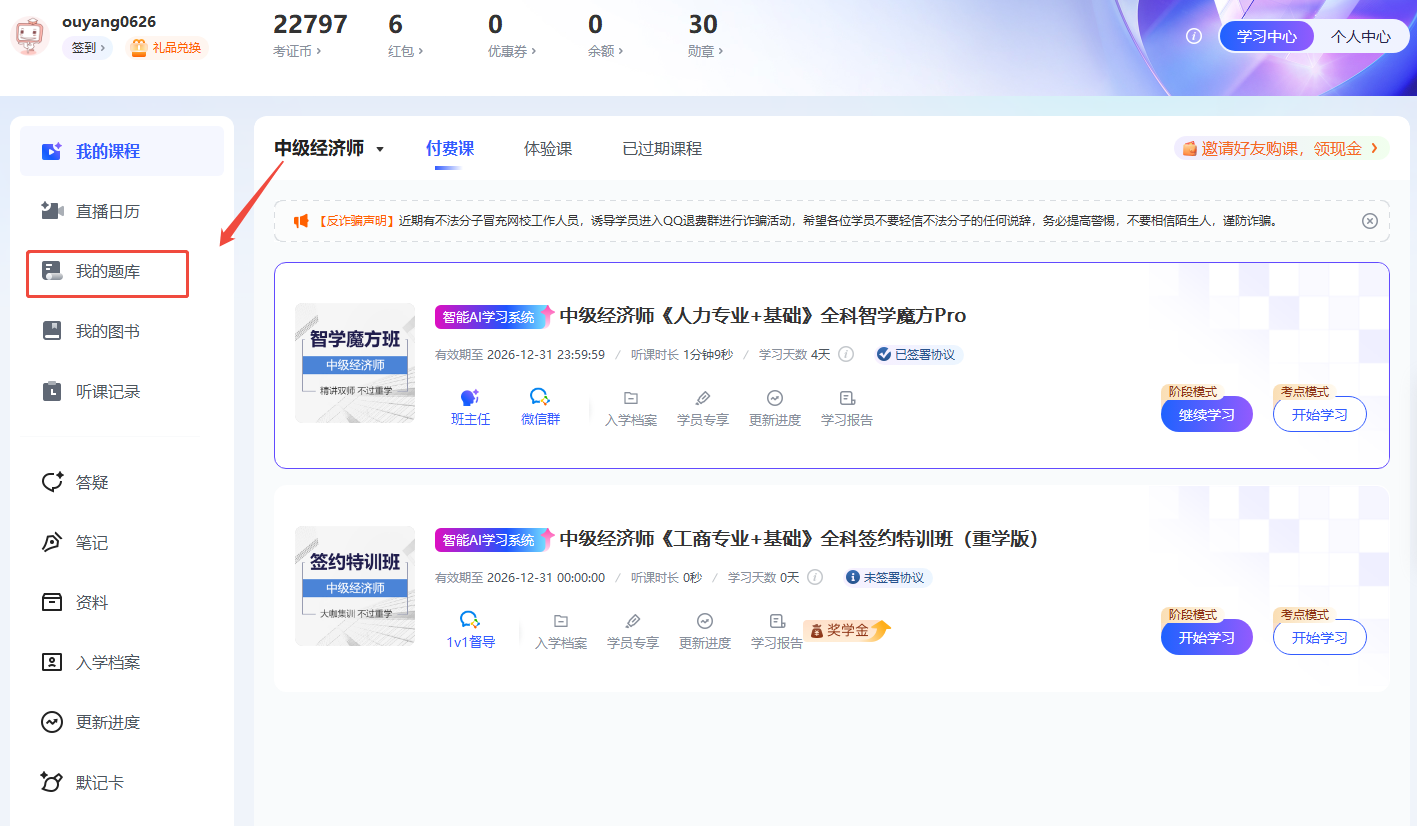Open 微信群 icon in first course
Screen dimensions: 1417x826
click(x=540, y=398)
